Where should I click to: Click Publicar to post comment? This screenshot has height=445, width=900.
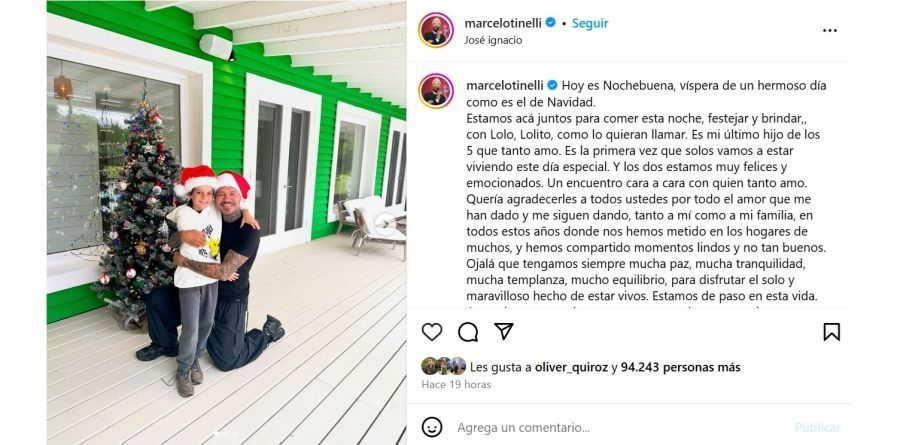tap(817, 428)
